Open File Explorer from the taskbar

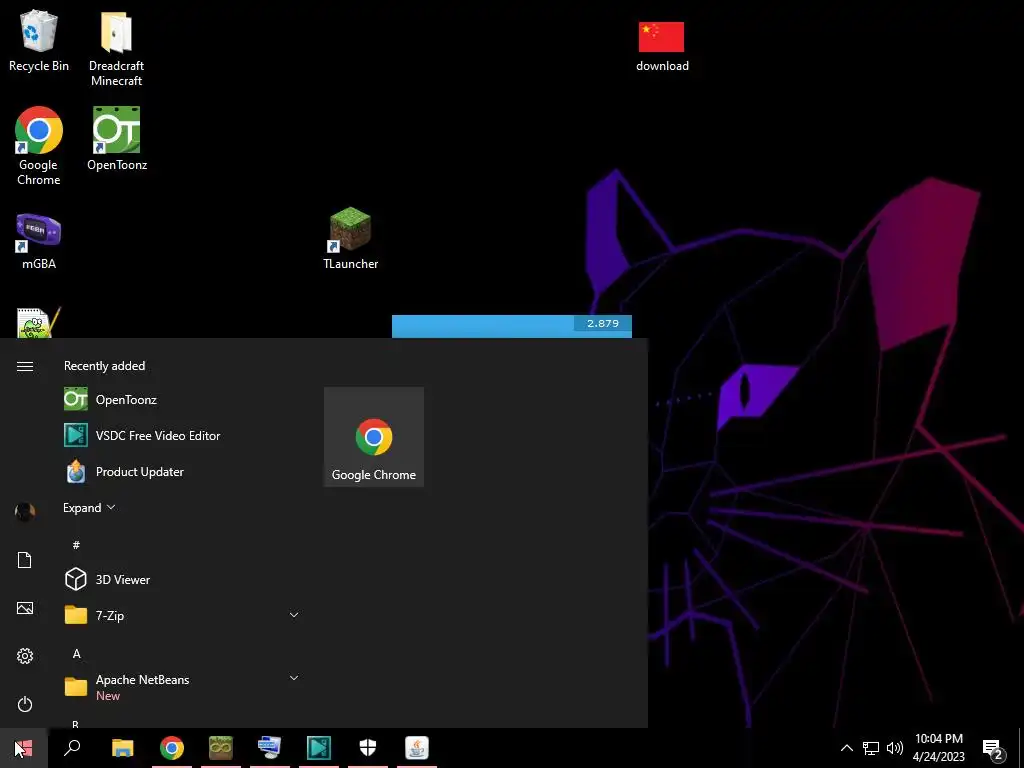[122, 748]
